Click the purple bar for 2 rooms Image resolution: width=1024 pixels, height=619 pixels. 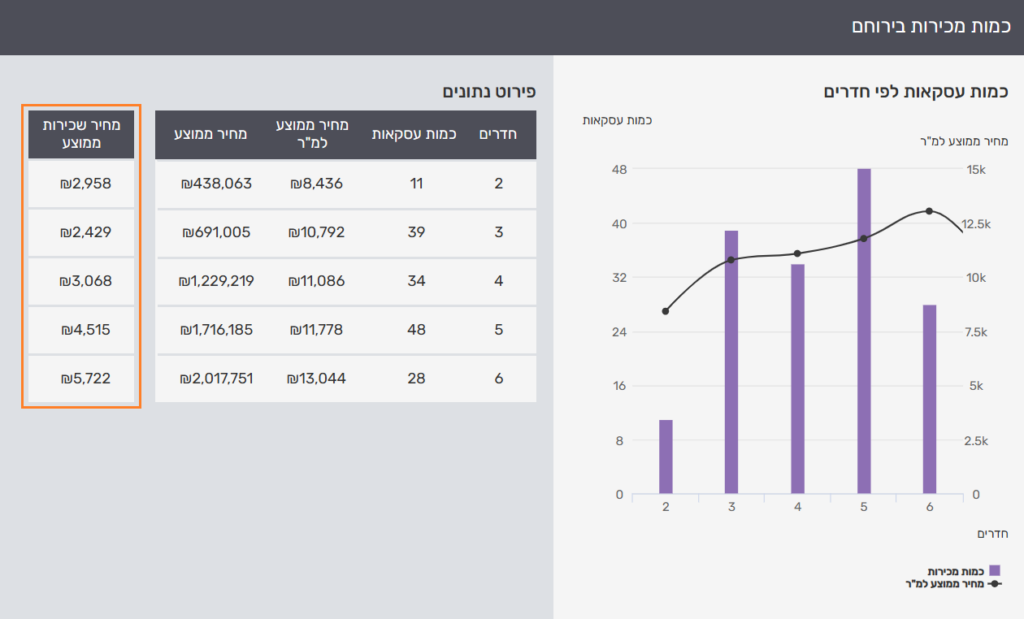[x=666, y=457]
